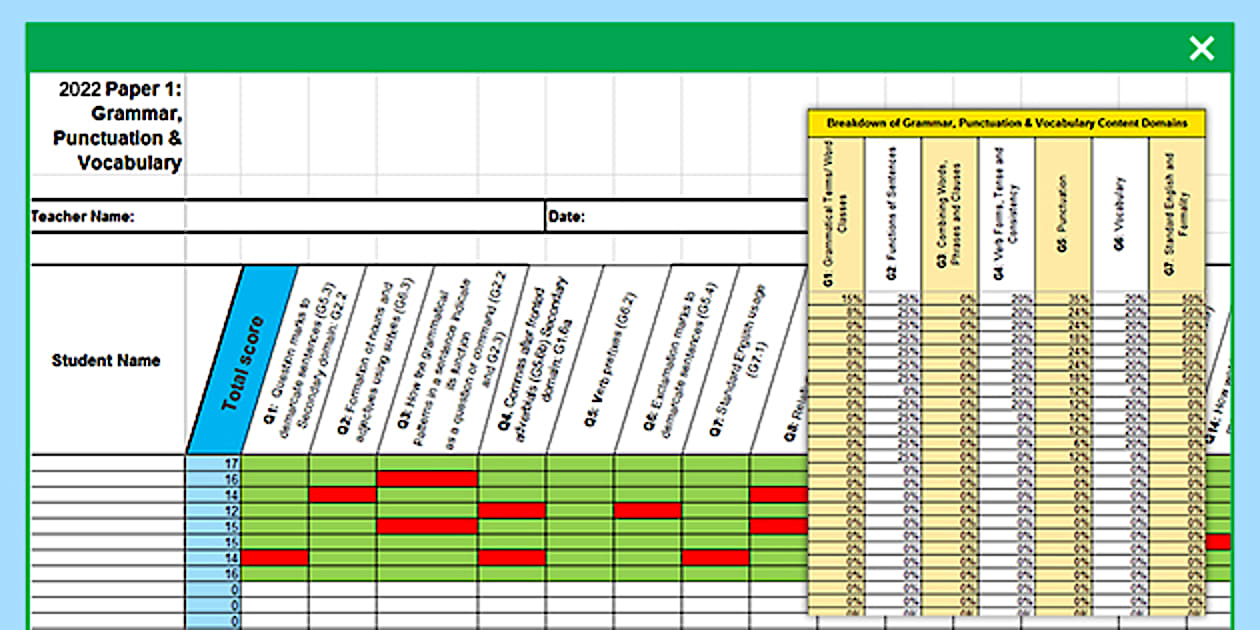Click the yellow Breakdown of Content Domains title
This screenshot has width=1260, height=630.
coord(1007,123)
